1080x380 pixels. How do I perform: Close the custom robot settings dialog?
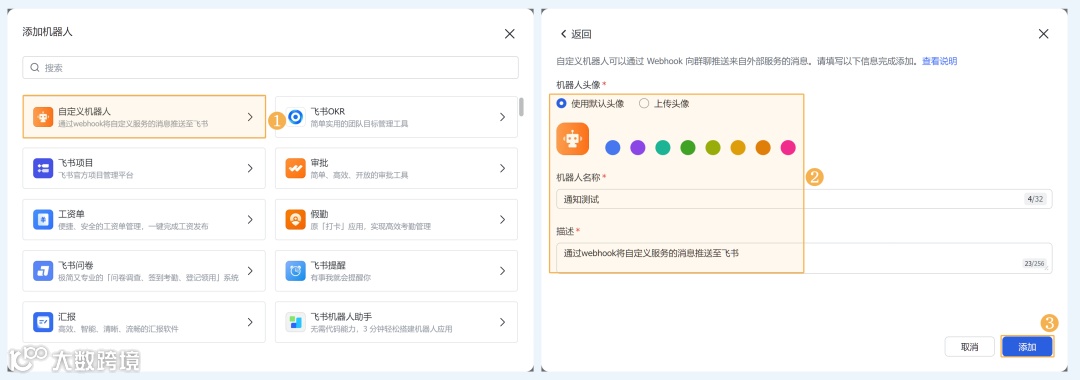click(1043, 34)
